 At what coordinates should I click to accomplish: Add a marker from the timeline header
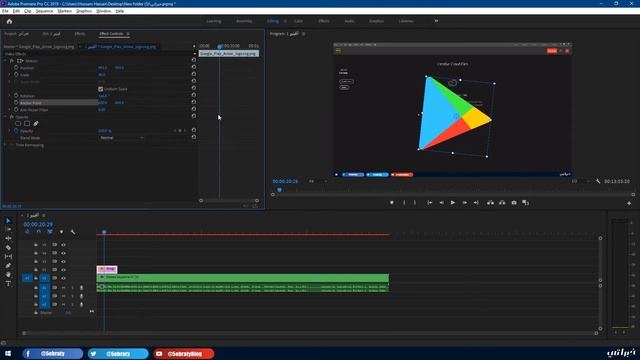[61, 232]
